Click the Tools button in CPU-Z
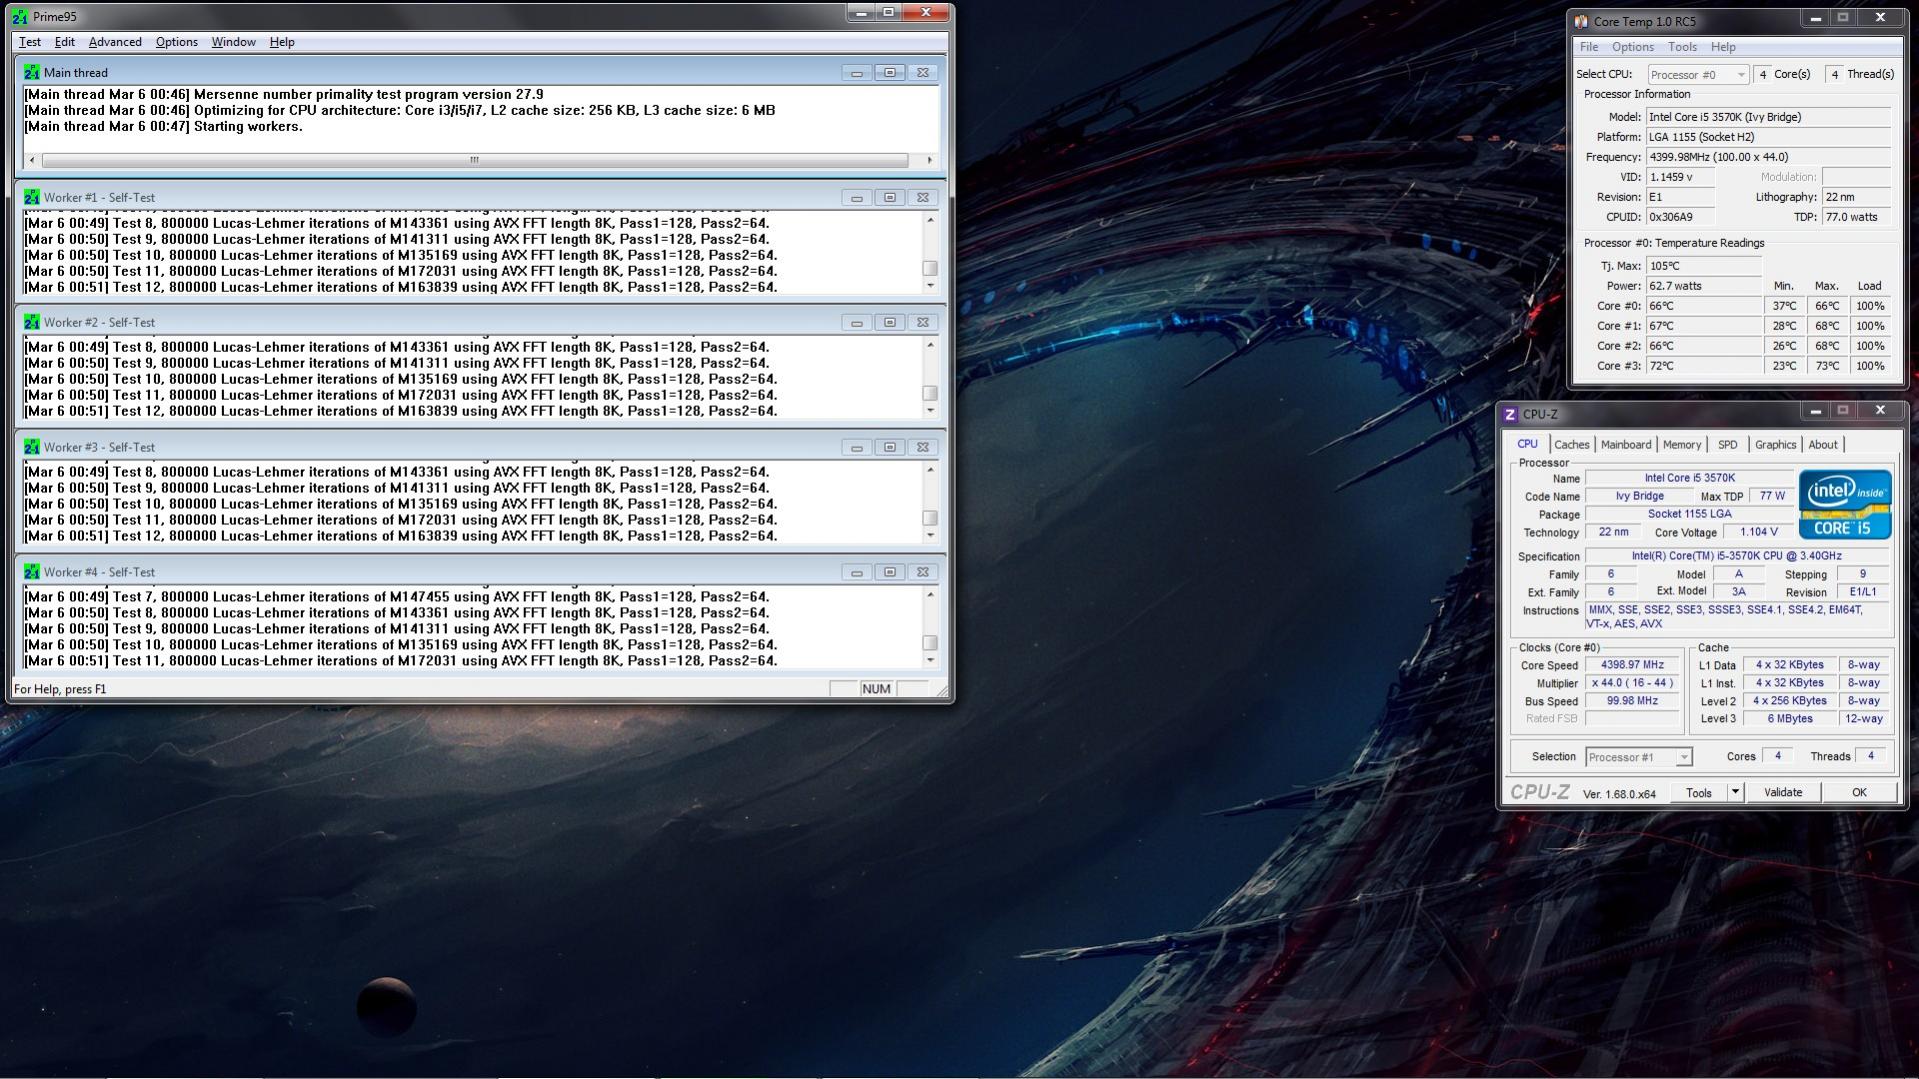This screenshot has height=1079, width=1919. coord(1698,792)
